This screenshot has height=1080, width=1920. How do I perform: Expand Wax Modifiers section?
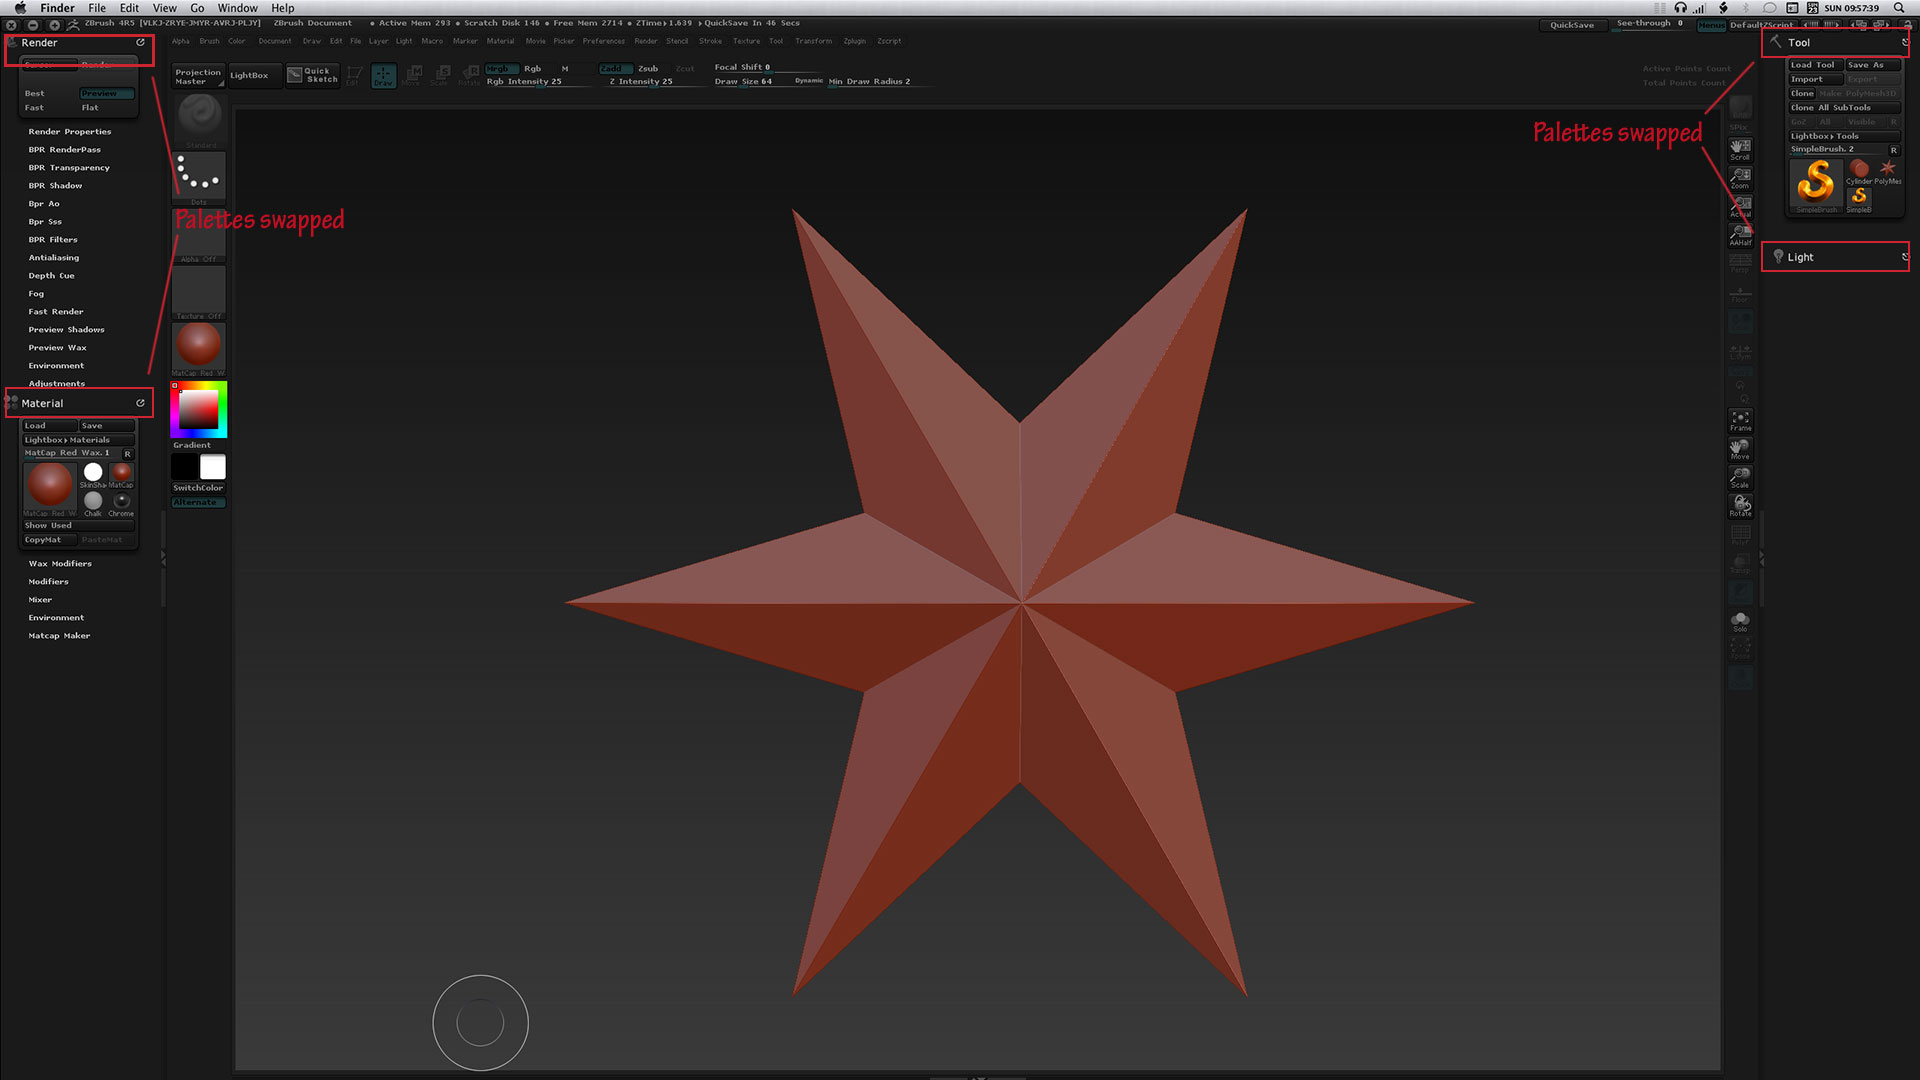coord(60,563)
